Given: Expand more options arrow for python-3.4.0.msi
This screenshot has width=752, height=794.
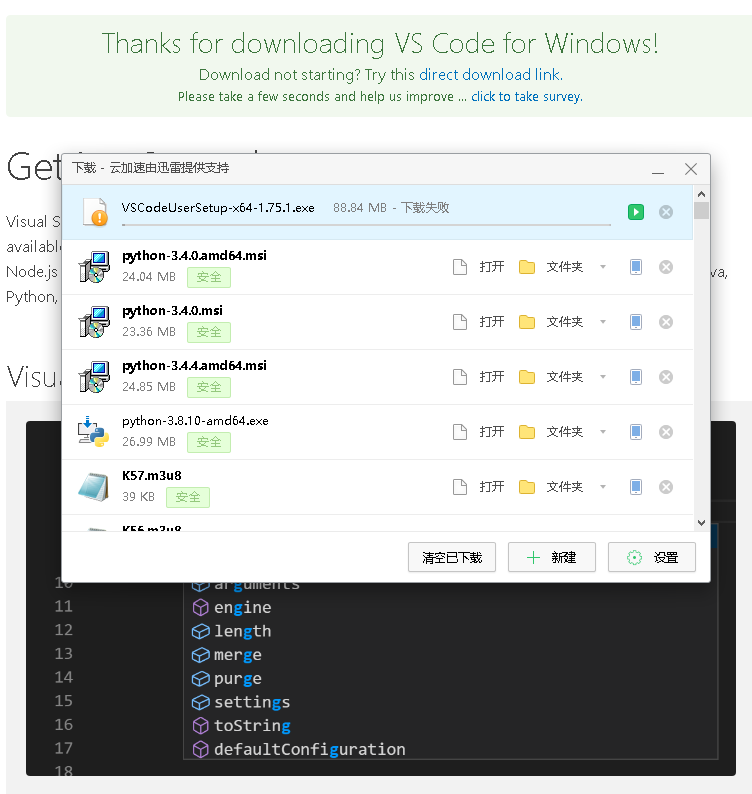Looking at the screenshot, I should pos(603,322).
